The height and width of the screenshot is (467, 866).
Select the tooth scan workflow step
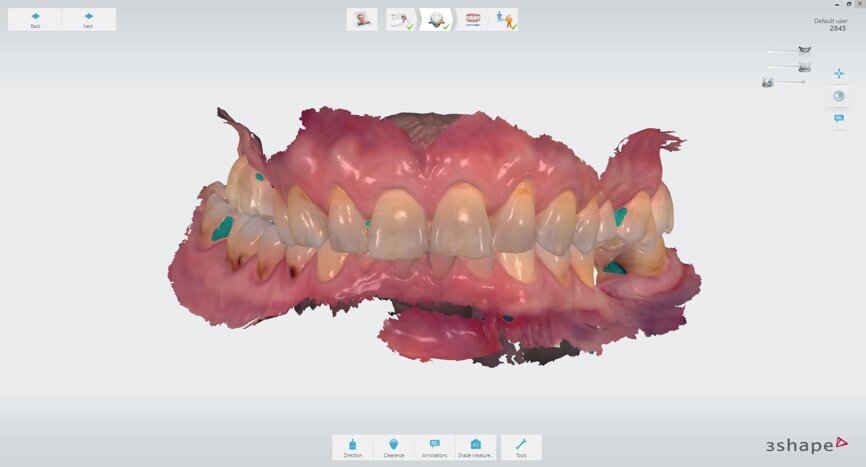coord(436,19)
